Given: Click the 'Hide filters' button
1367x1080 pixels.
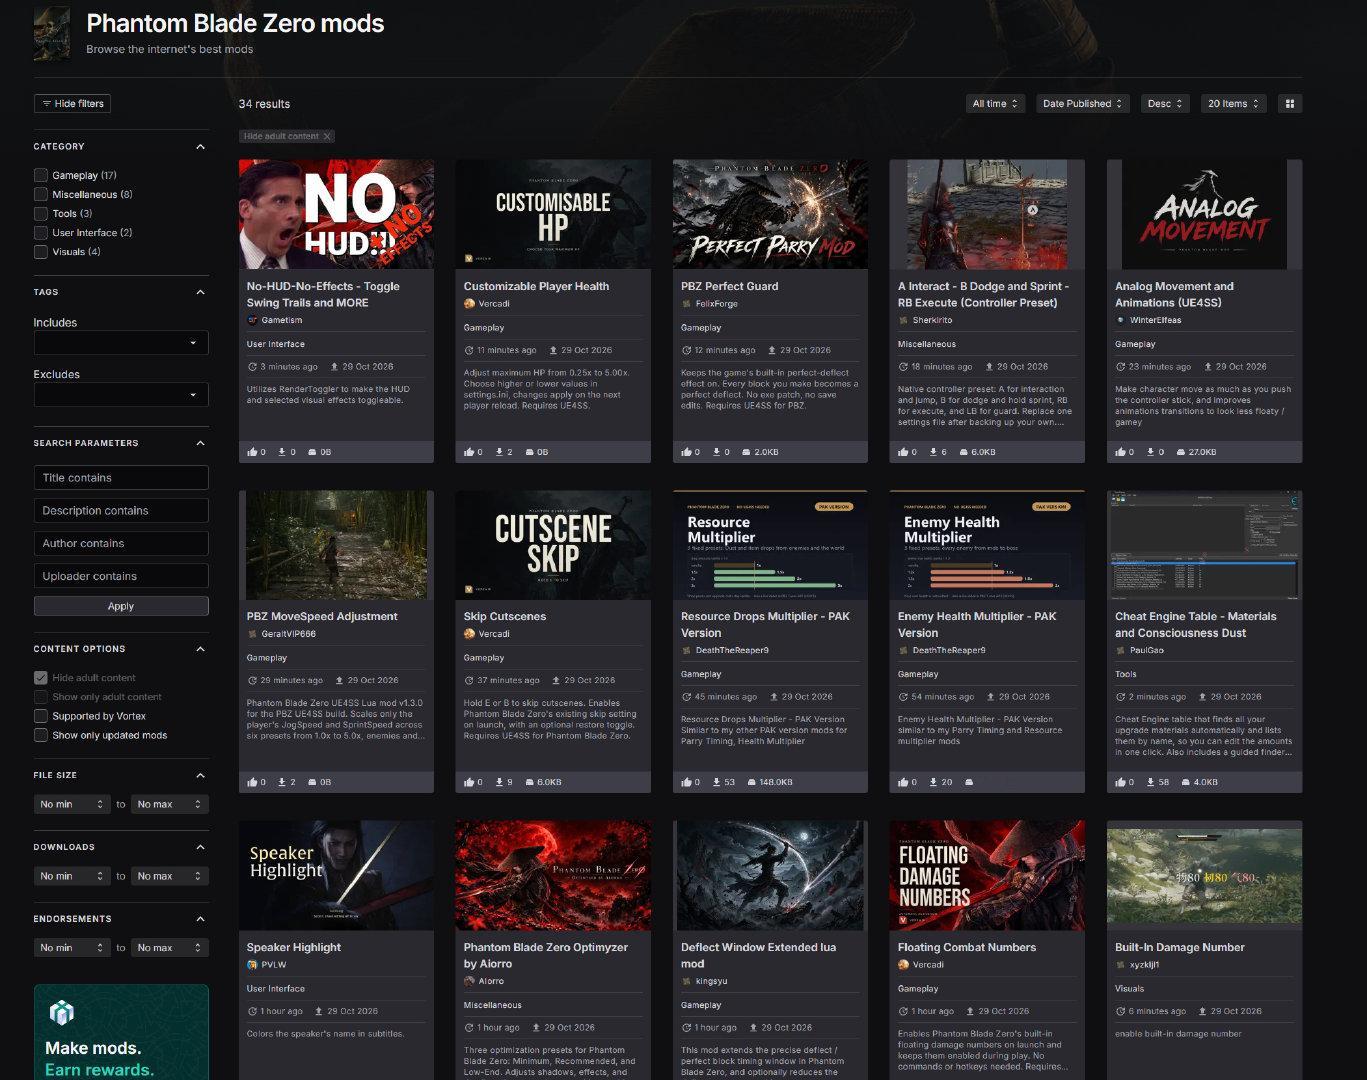Looking at the screenshot, I should point(72,104).
